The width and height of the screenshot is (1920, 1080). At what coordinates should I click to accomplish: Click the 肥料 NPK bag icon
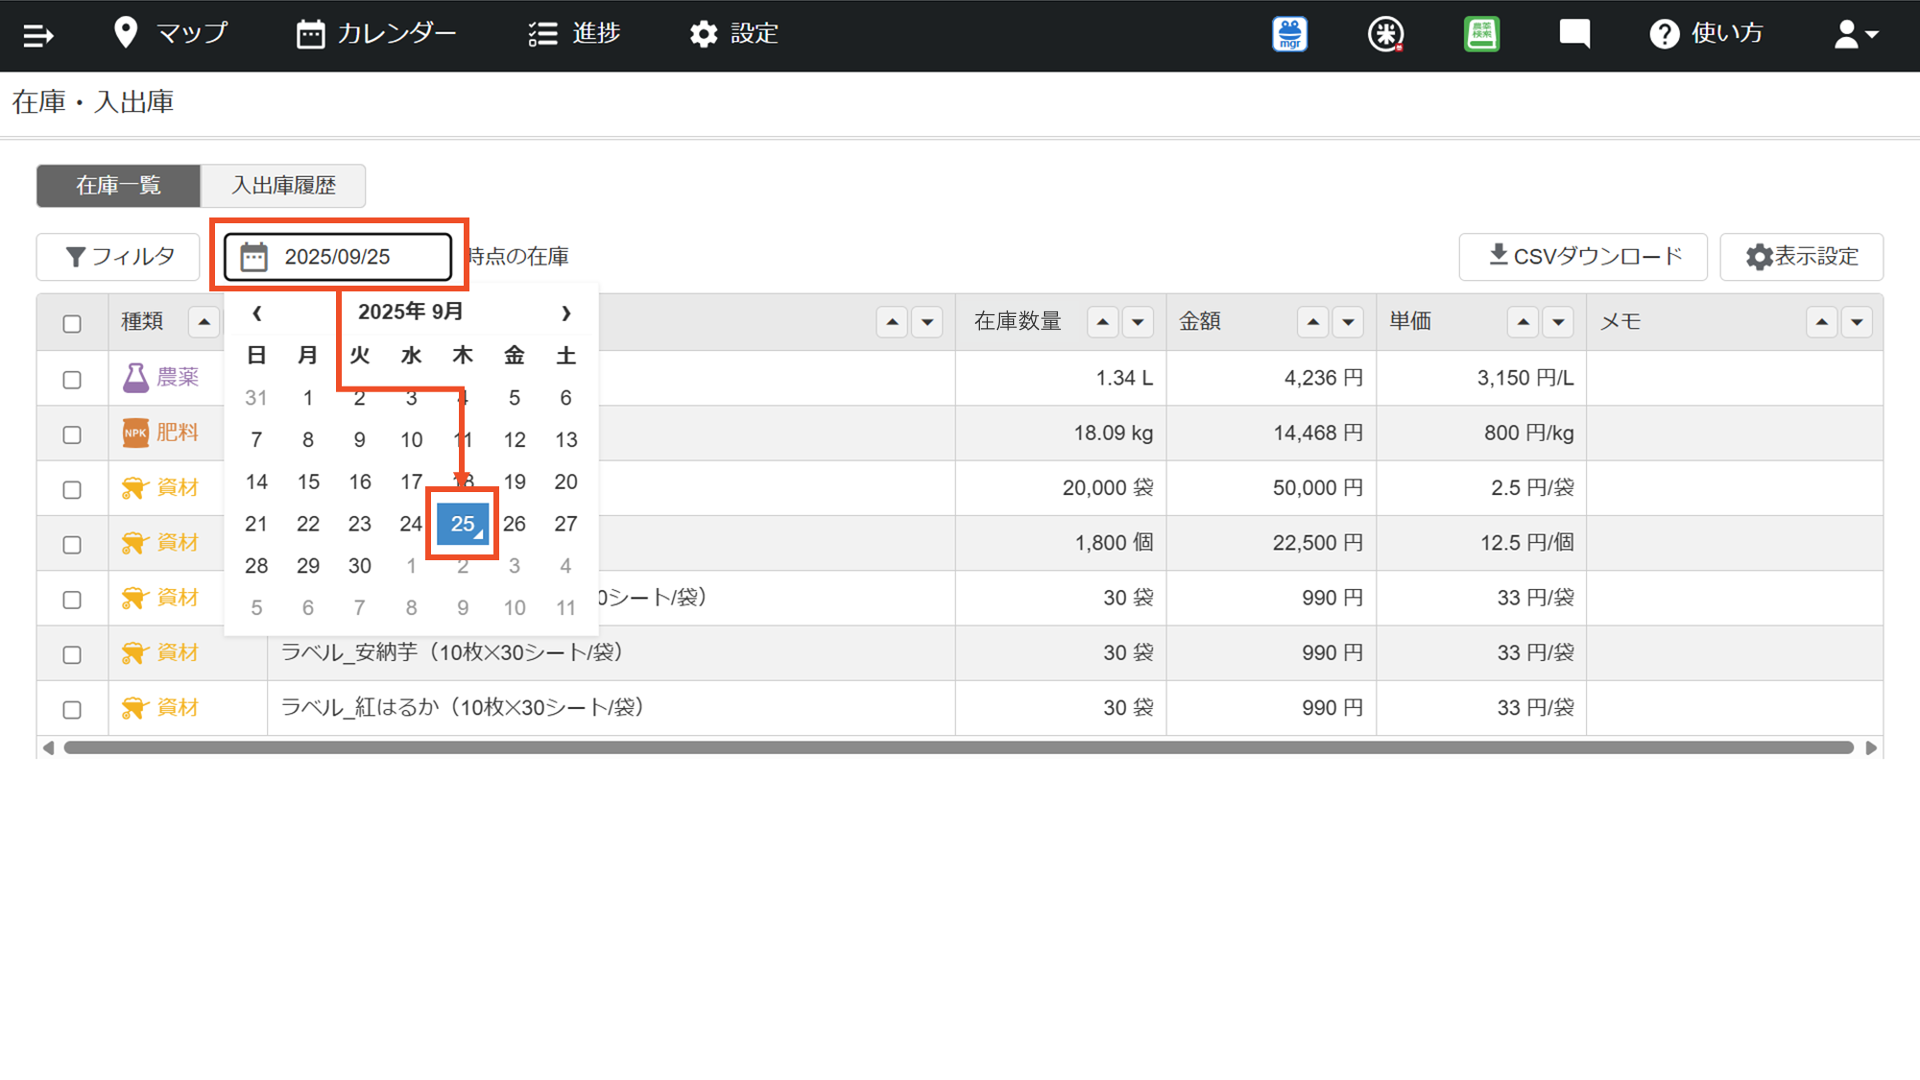(x=135, y=433)
